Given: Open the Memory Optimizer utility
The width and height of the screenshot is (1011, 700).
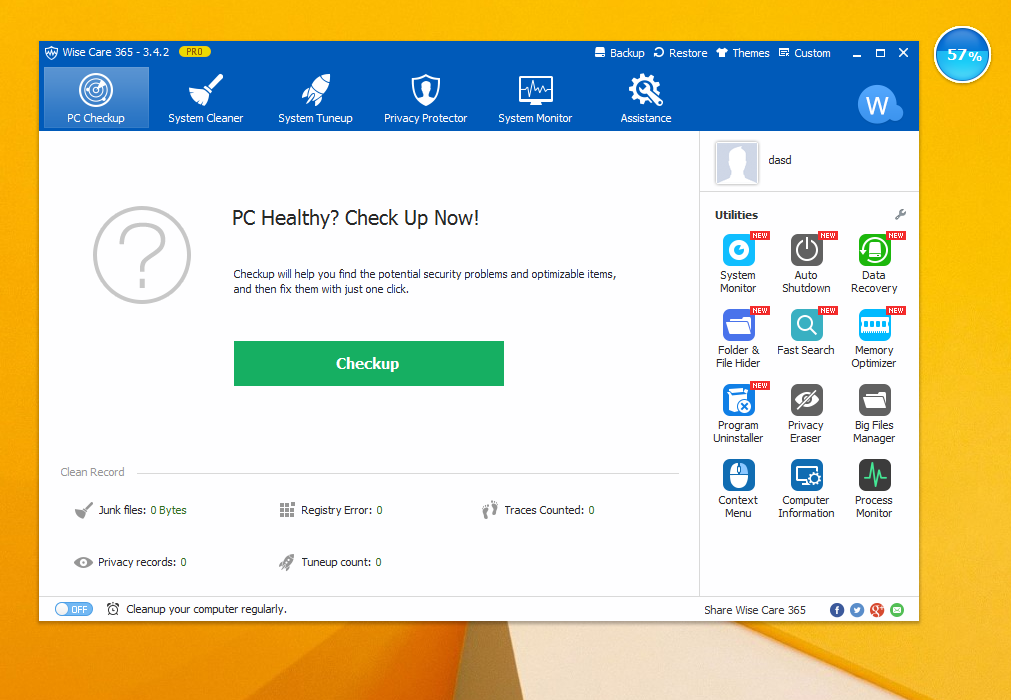Looking at the screenshot, I should click(874, 338).
